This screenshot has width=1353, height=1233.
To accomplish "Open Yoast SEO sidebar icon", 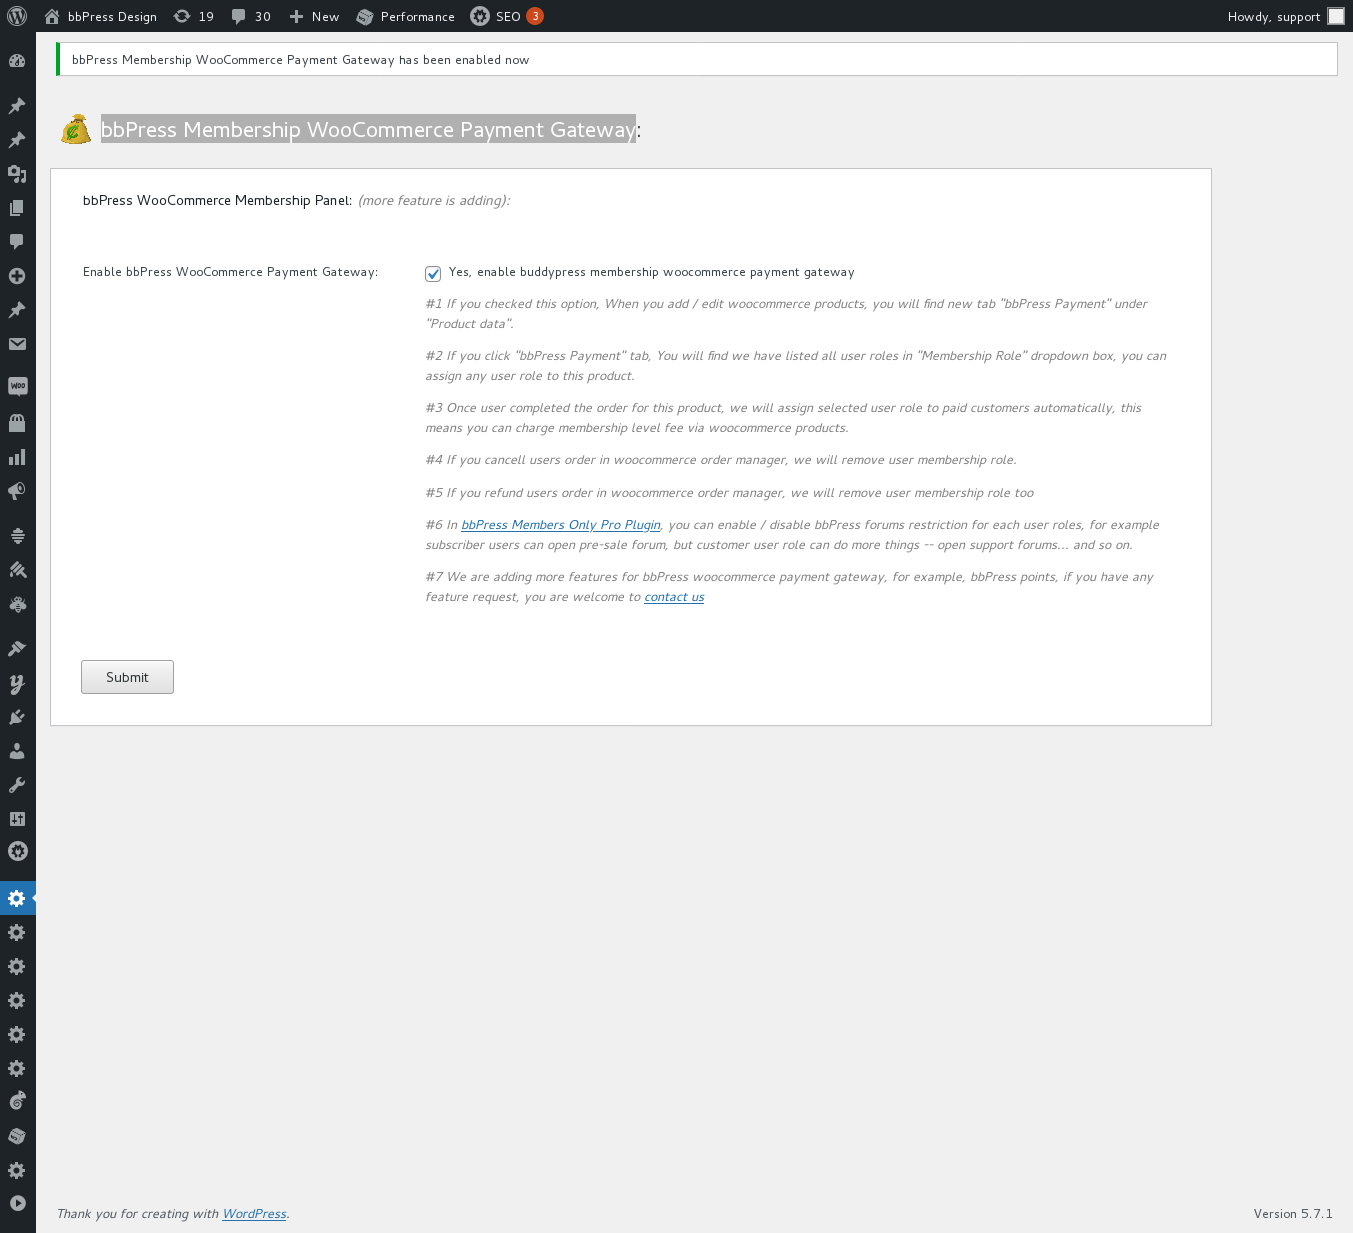I will click(x=17, y=684).
